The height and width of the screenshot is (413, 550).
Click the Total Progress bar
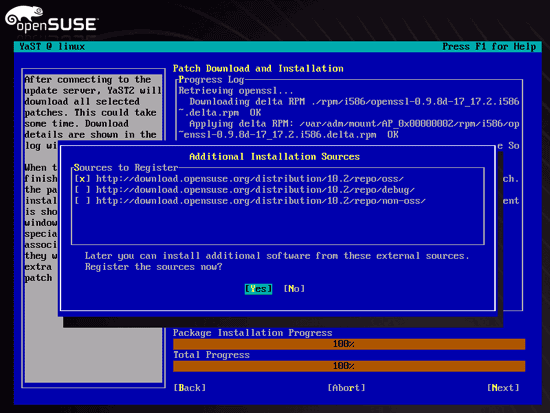coord(349,366)
